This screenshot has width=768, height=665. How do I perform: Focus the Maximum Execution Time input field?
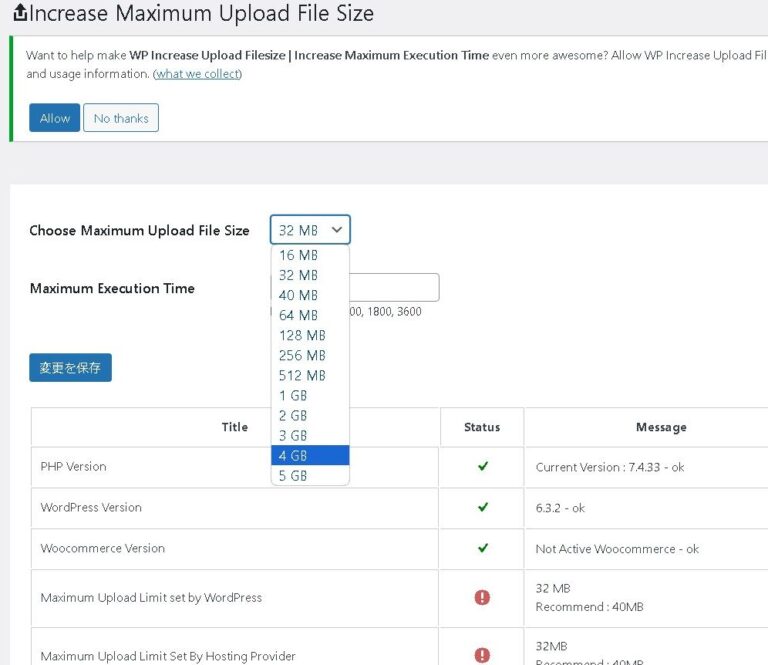coord(395,288)
